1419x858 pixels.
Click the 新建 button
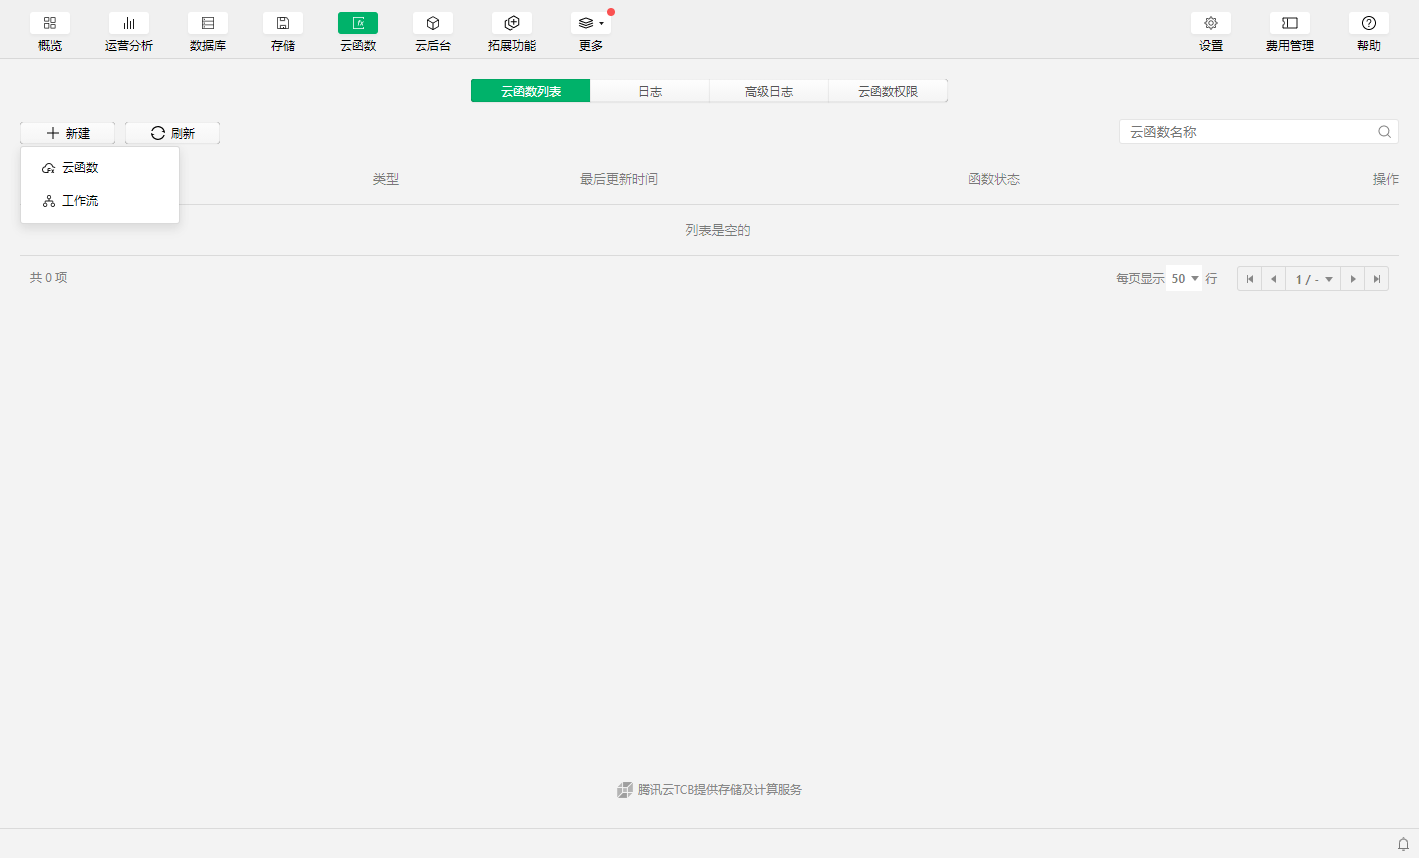(68, 133)
